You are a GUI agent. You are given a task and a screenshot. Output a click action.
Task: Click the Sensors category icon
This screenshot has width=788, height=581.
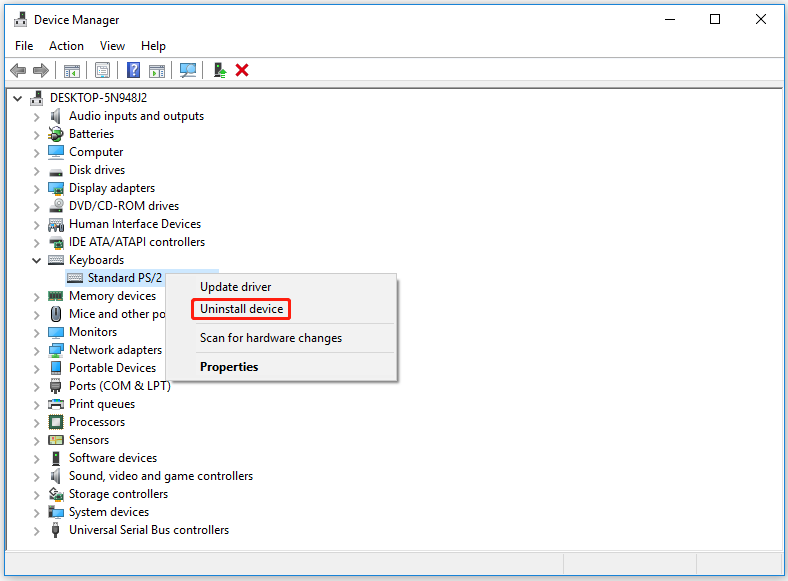pos(56,440)
